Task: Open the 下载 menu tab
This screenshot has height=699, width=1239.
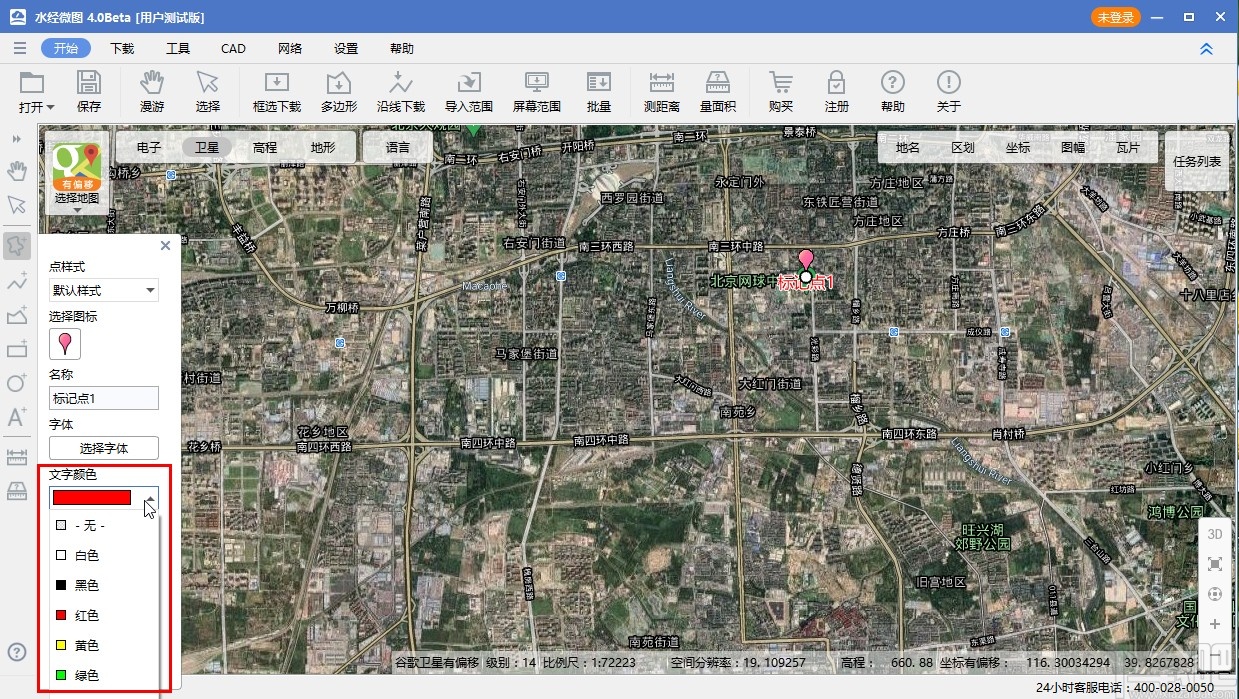Action: [122, 48]
